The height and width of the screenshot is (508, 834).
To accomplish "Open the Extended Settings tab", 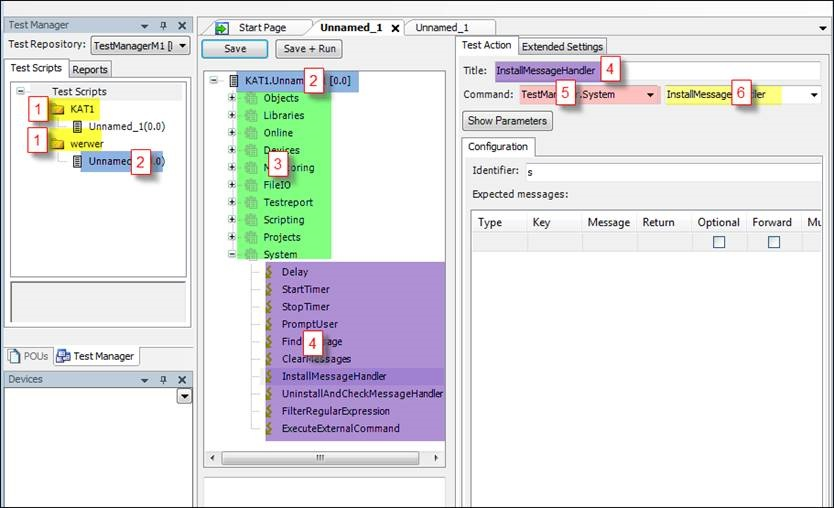I will tap(562, 46).
